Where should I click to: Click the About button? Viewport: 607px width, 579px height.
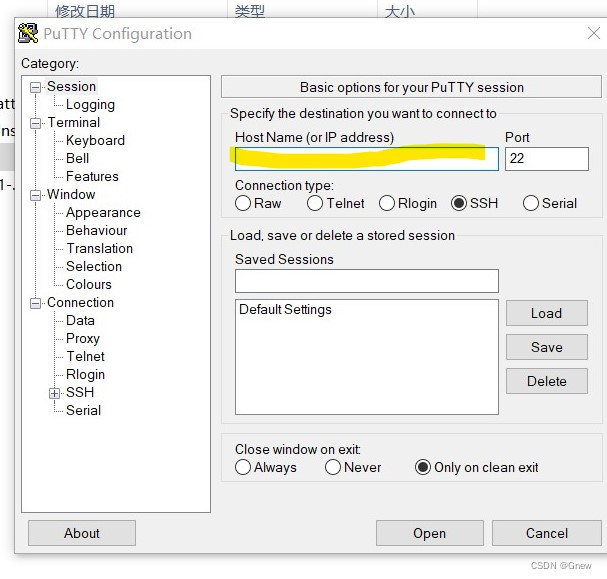click(x=82, y=533)
